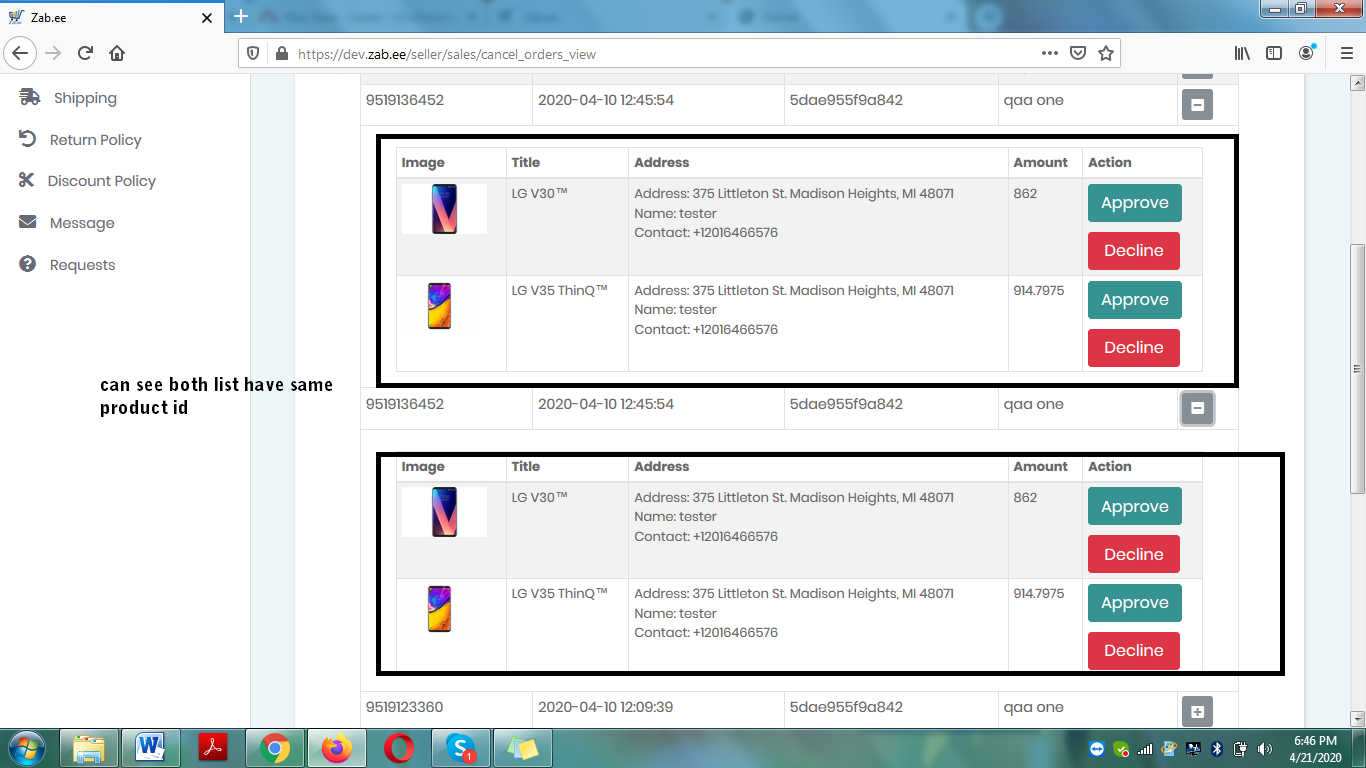Screen dimensions: 1366x768
Task: Click the scrollbar up arrow
Action: (1357, 82)
